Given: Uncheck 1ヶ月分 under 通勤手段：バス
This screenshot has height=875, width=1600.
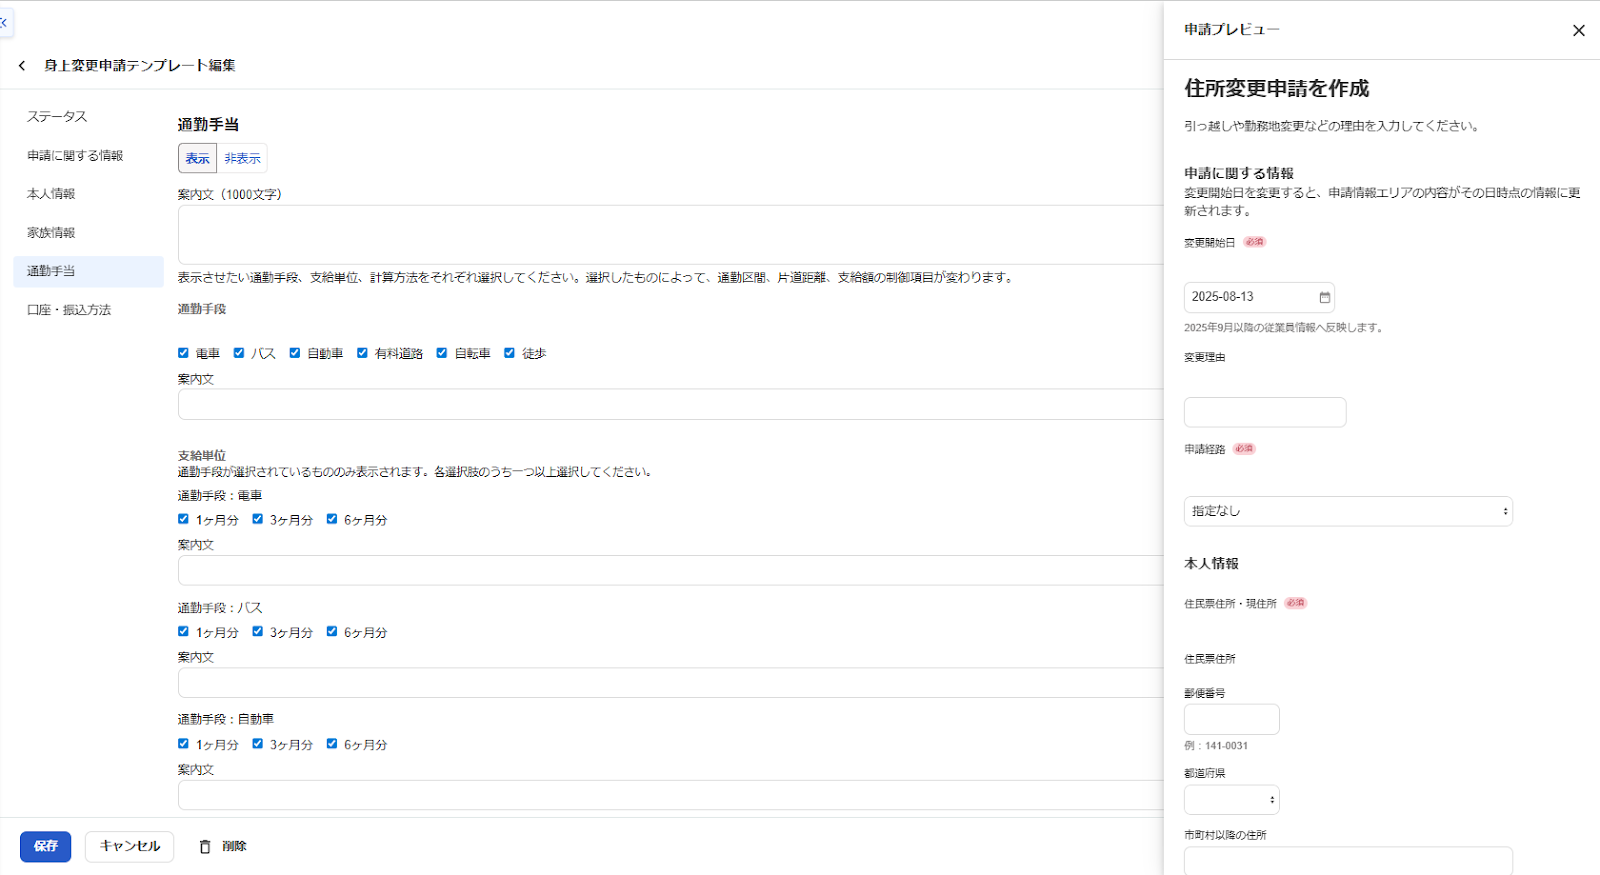Looking at the screenshot, I should (x=183, y=632).
